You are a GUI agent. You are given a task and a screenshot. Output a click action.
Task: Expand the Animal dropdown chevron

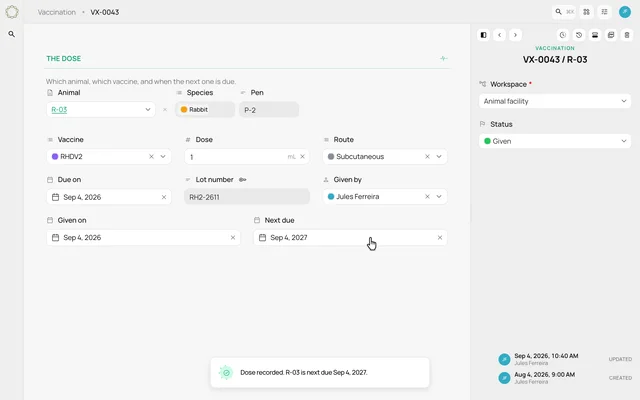148,109
